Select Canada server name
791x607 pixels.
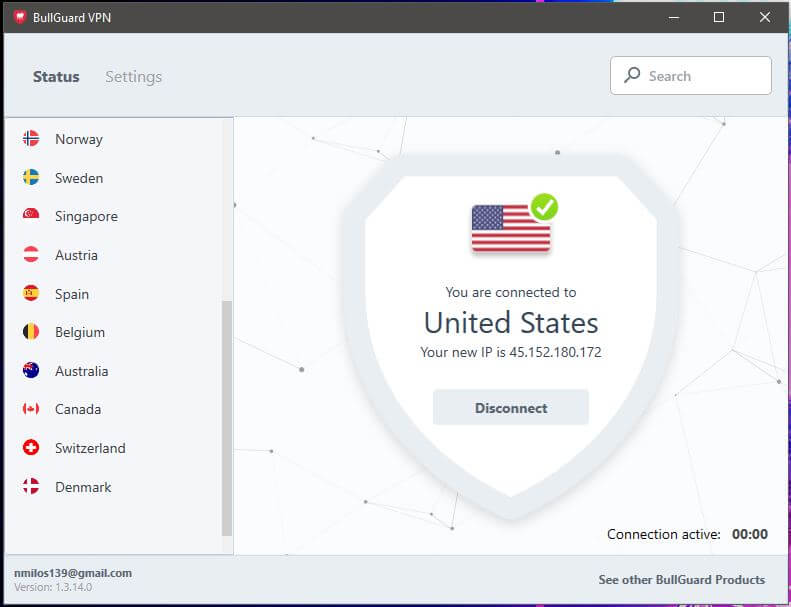[78, 409]
